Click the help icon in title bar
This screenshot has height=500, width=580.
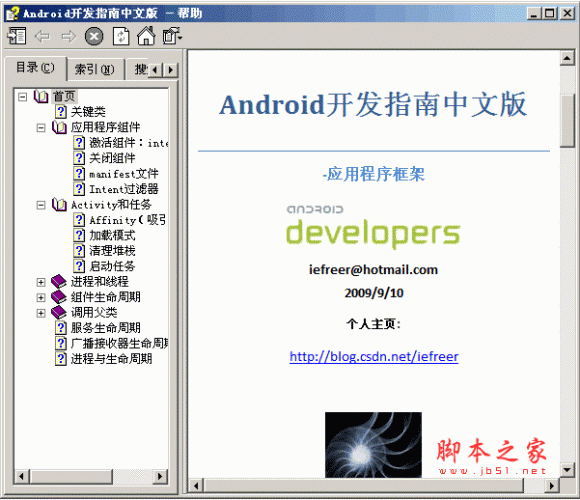13,13
